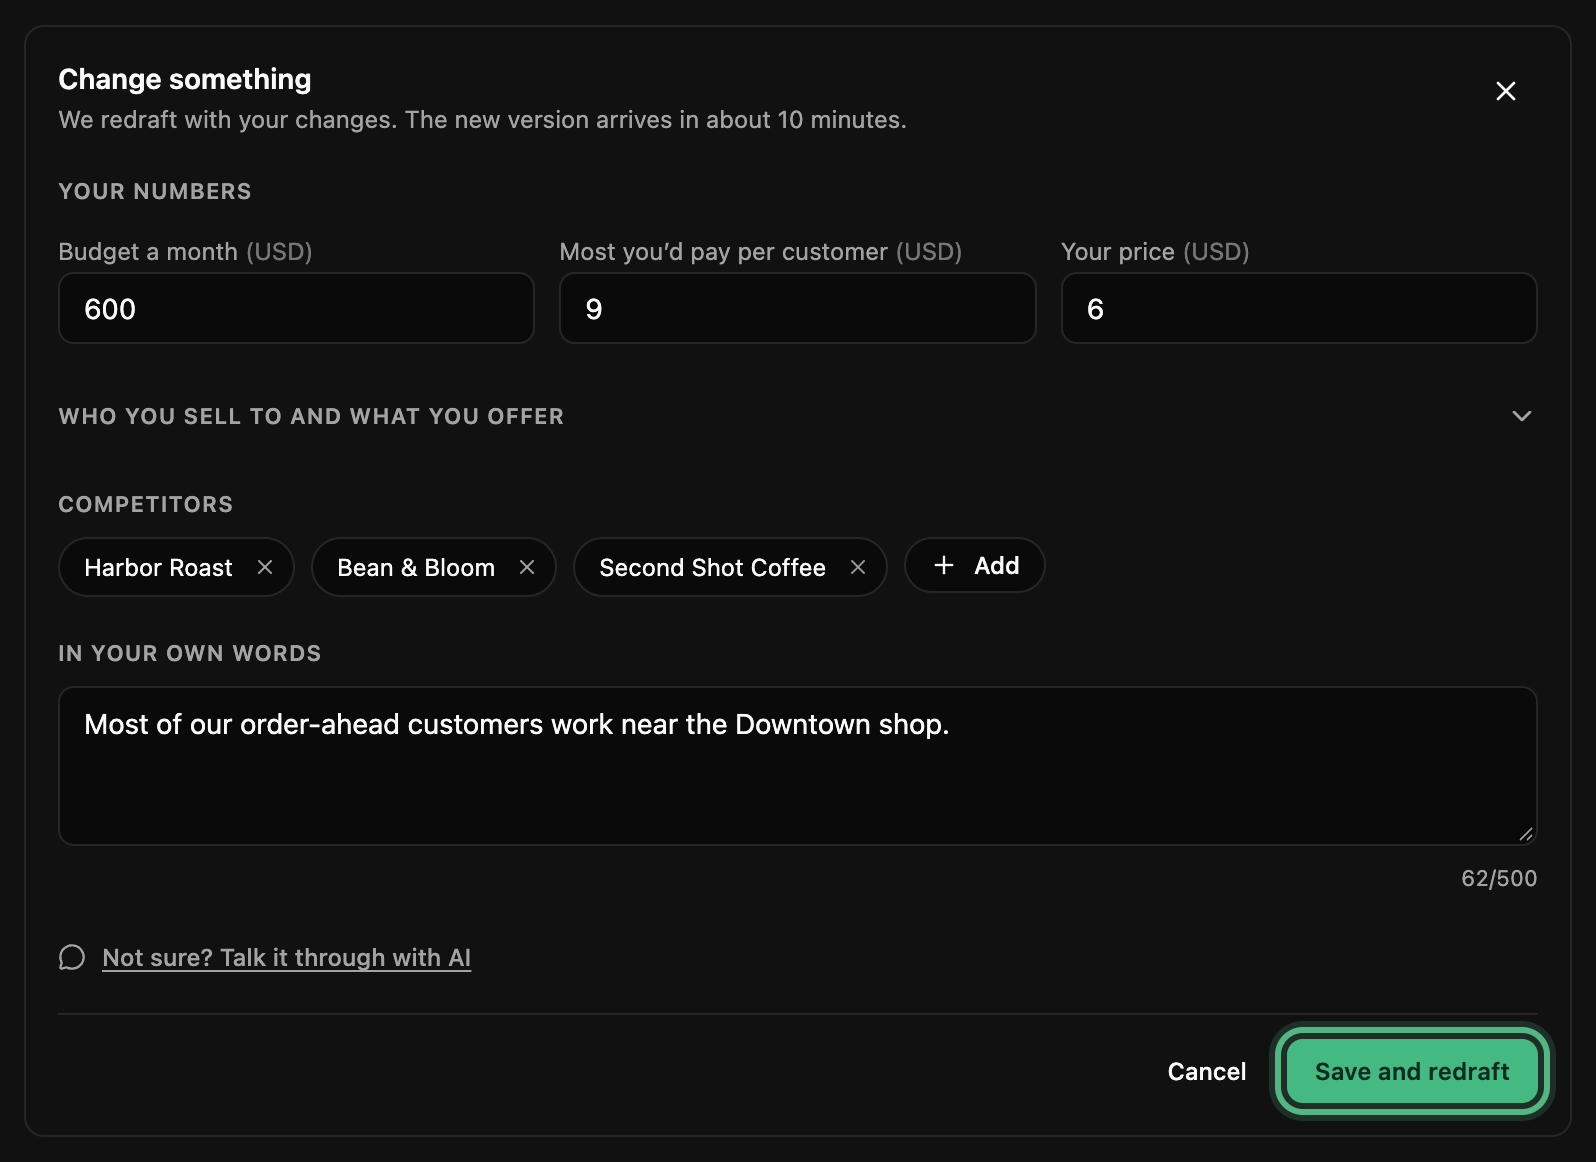
Task: Remove Bean & Bloom competitor chip
Action: [x=527, y=567]
